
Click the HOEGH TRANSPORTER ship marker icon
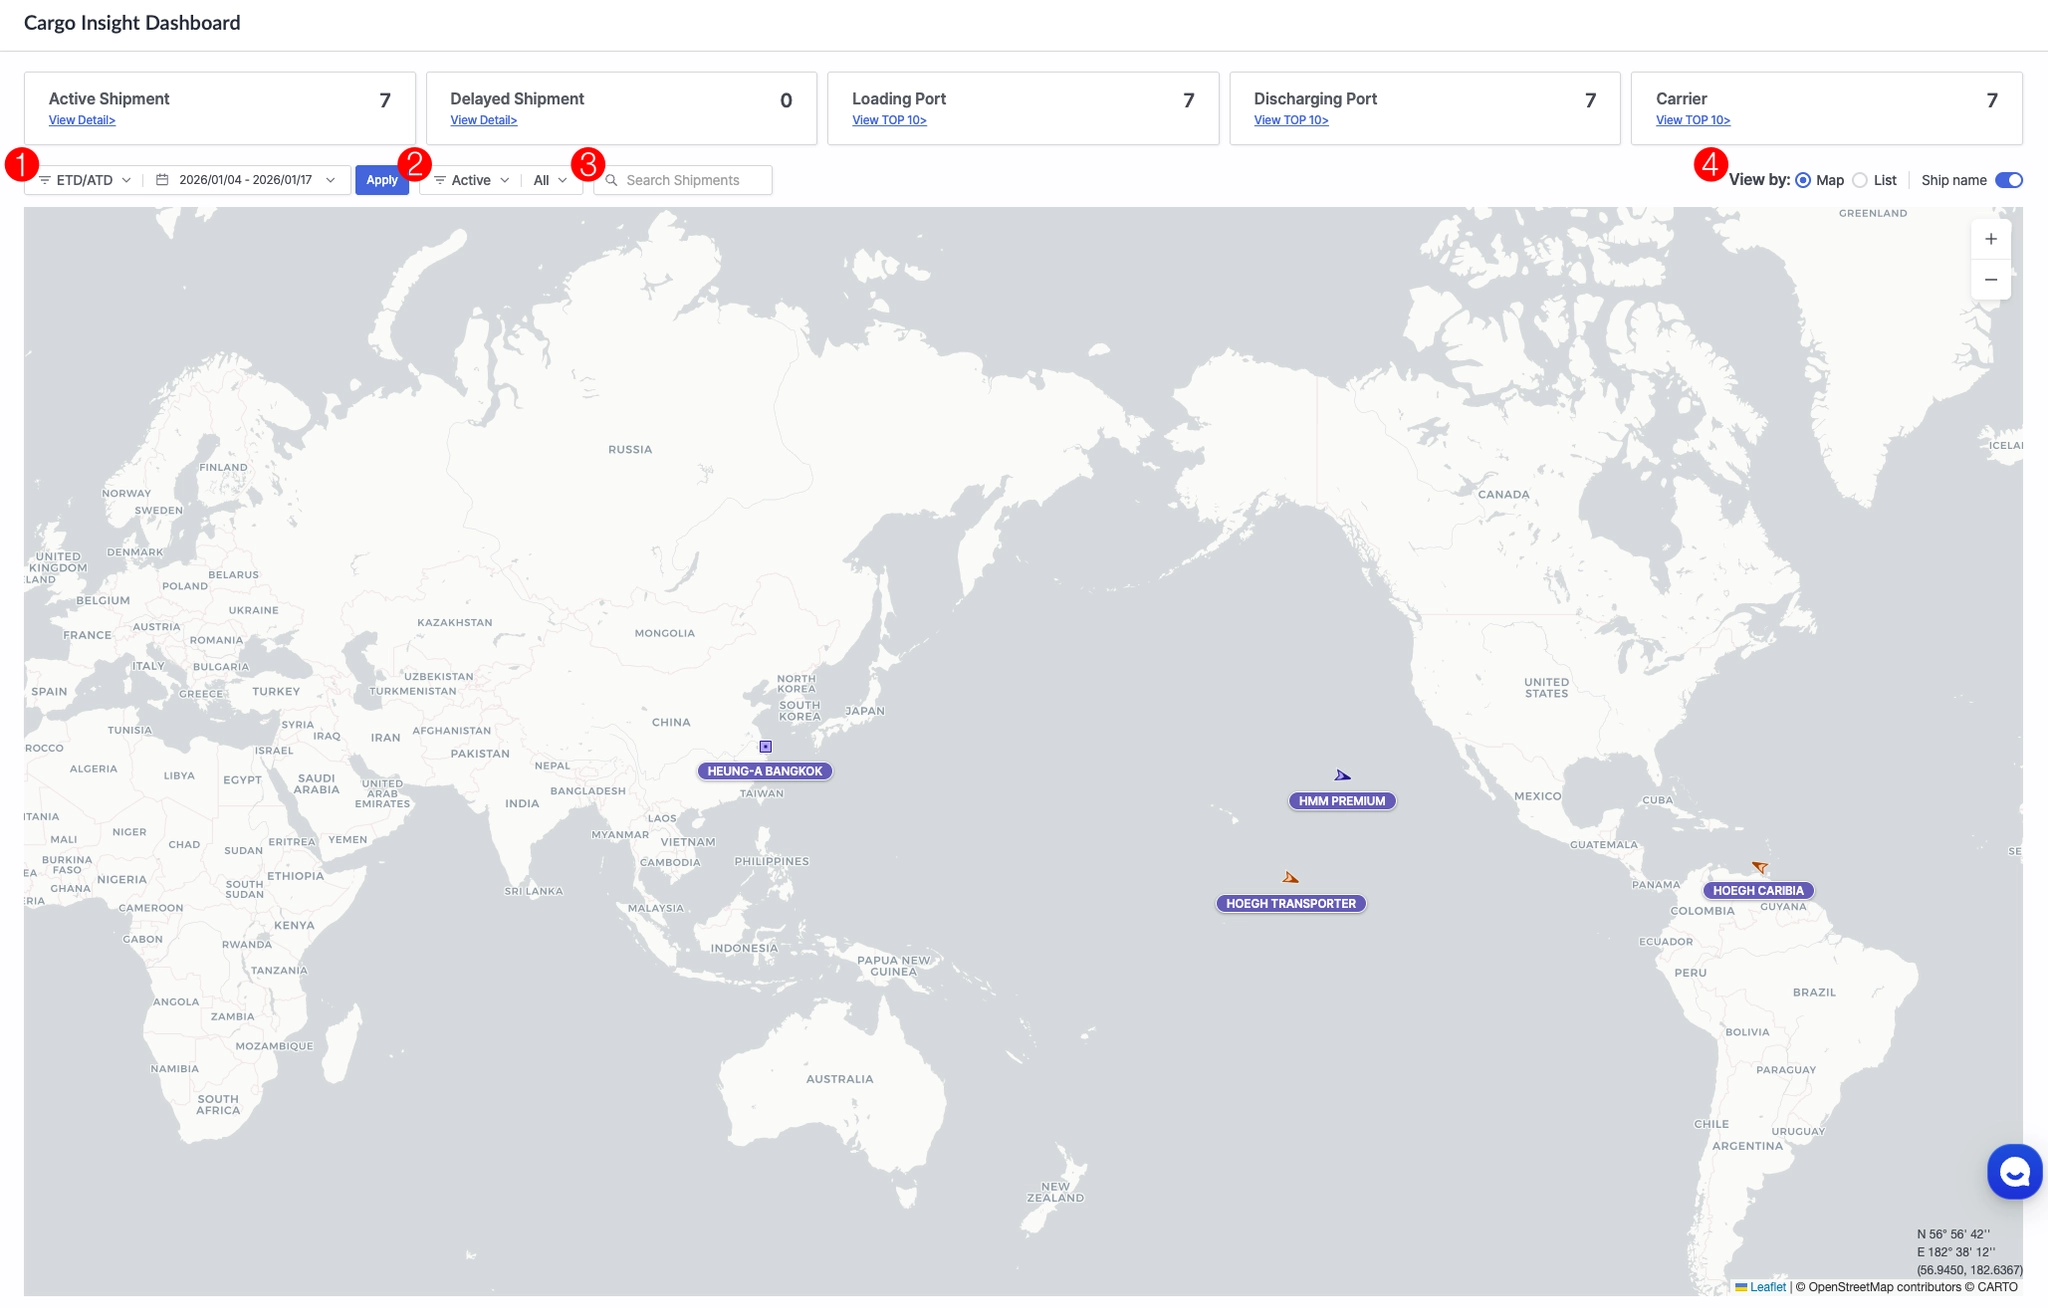pyautogui.click(x=1290, y=878)
